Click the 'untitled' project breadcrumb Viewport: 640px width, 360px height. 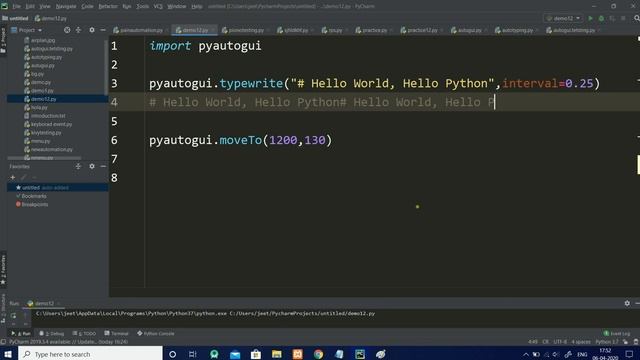click(x=15, y=18)
